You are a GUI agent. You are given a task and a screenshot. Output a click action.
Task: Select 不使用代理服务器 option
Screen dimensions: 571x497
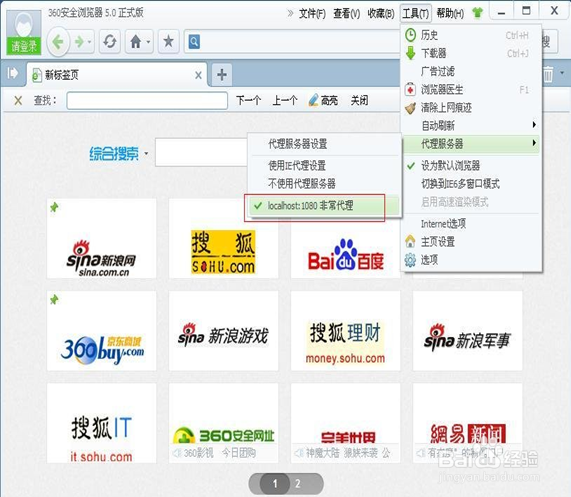[325, 184]
